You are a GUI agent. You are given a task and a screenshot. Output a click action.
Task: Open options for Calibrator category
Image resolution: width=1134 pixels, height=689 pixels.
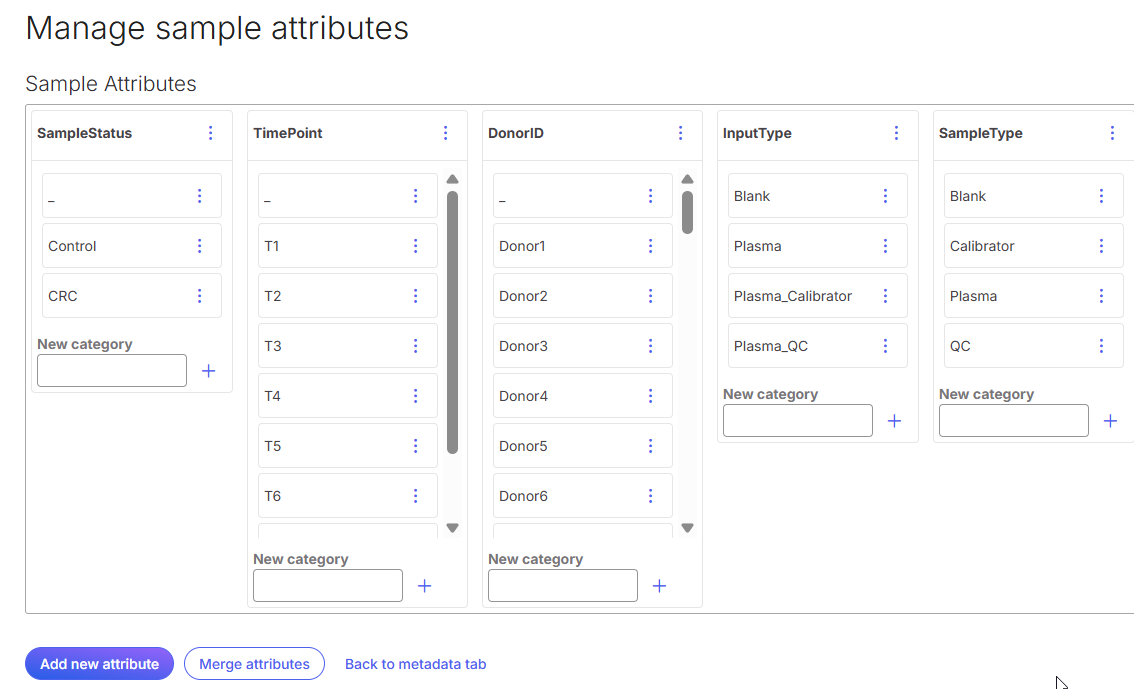1101,246
